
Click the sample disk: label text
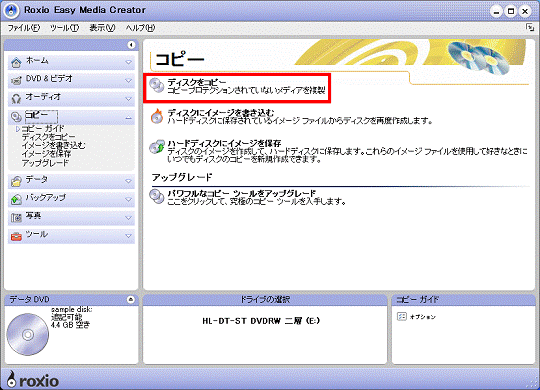tap(71, 309)
